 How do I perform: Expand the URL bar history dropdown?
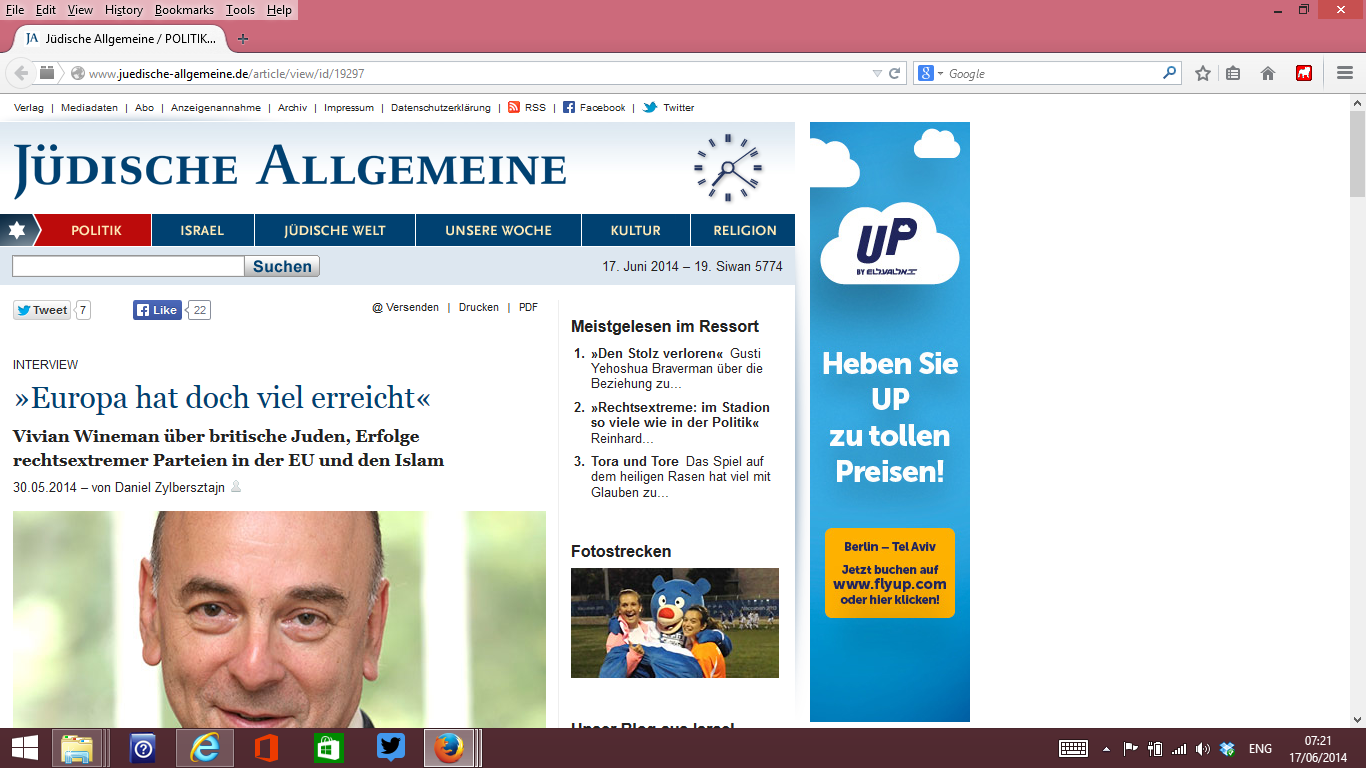click(x=877, y=73)
